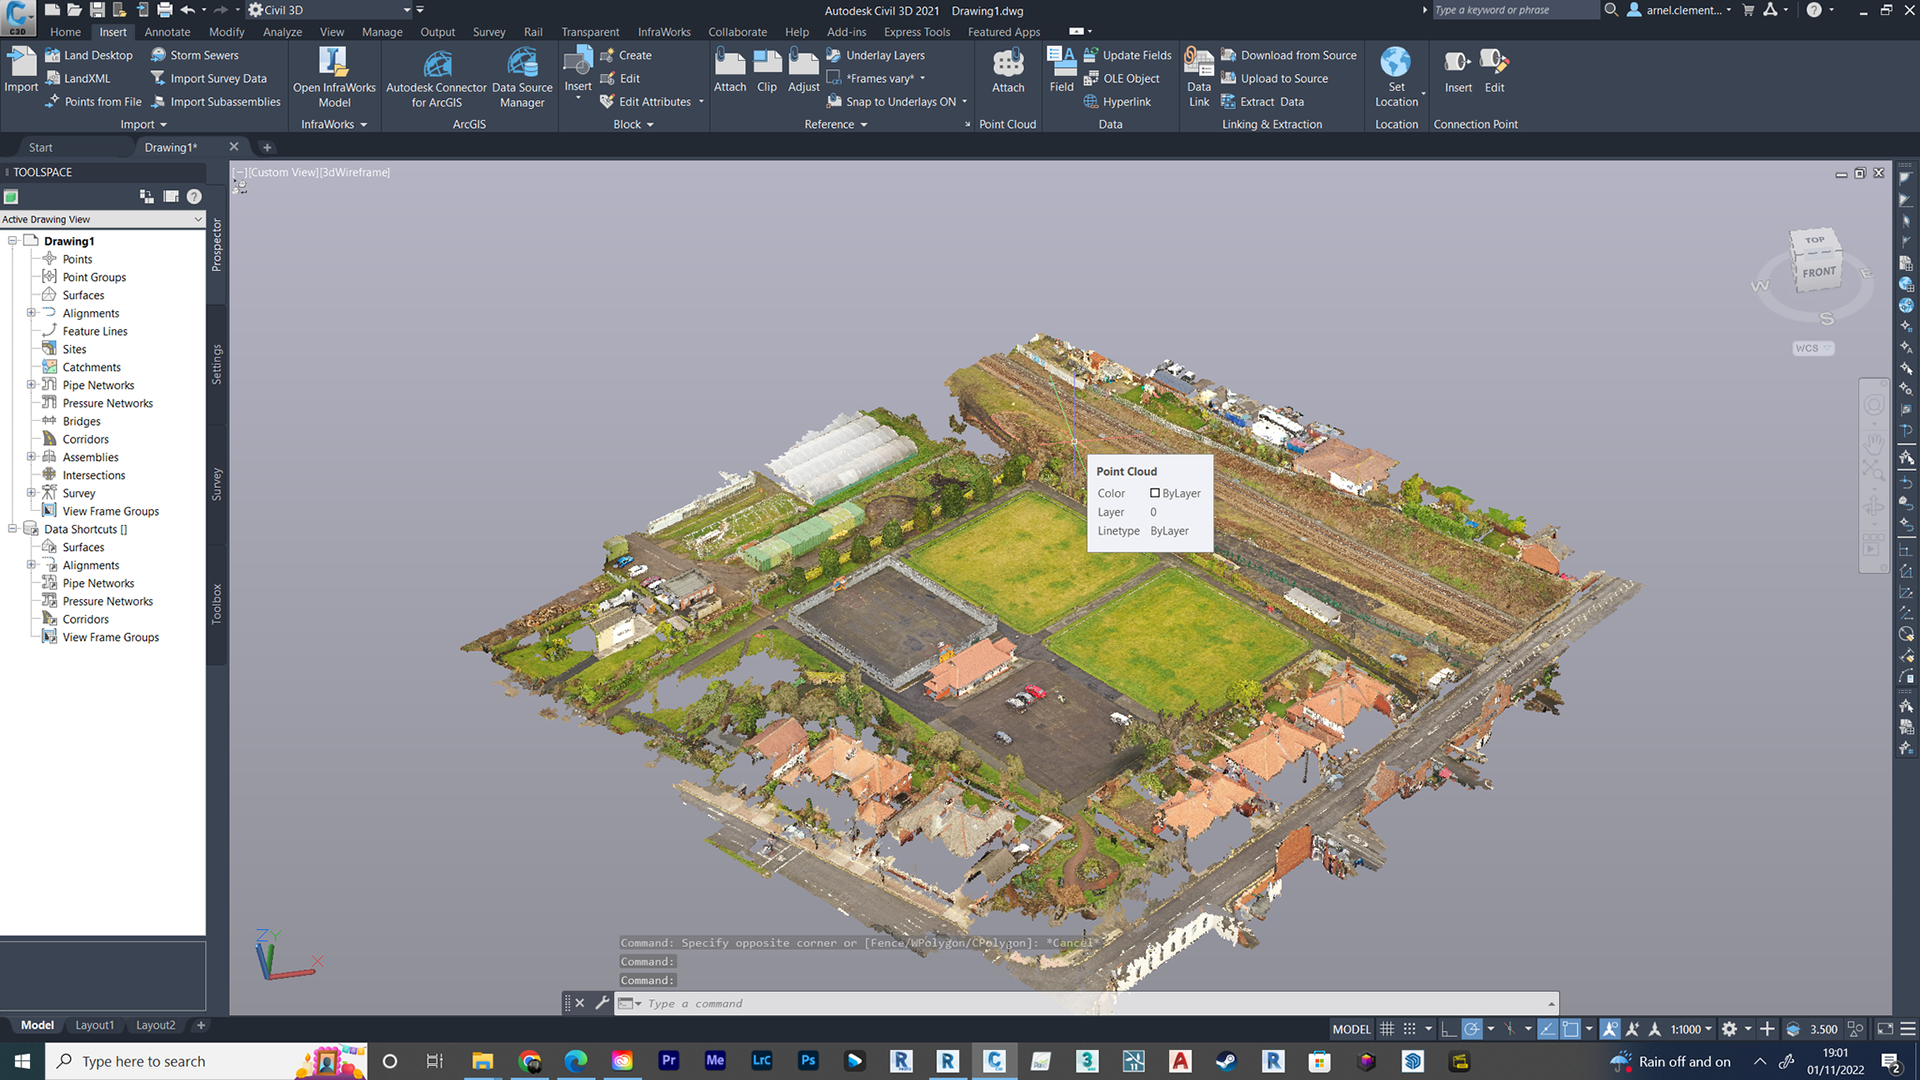Collapse the Drawing1 tree node
This screenshot has width=1920, height=1080.
click(12, 241)
